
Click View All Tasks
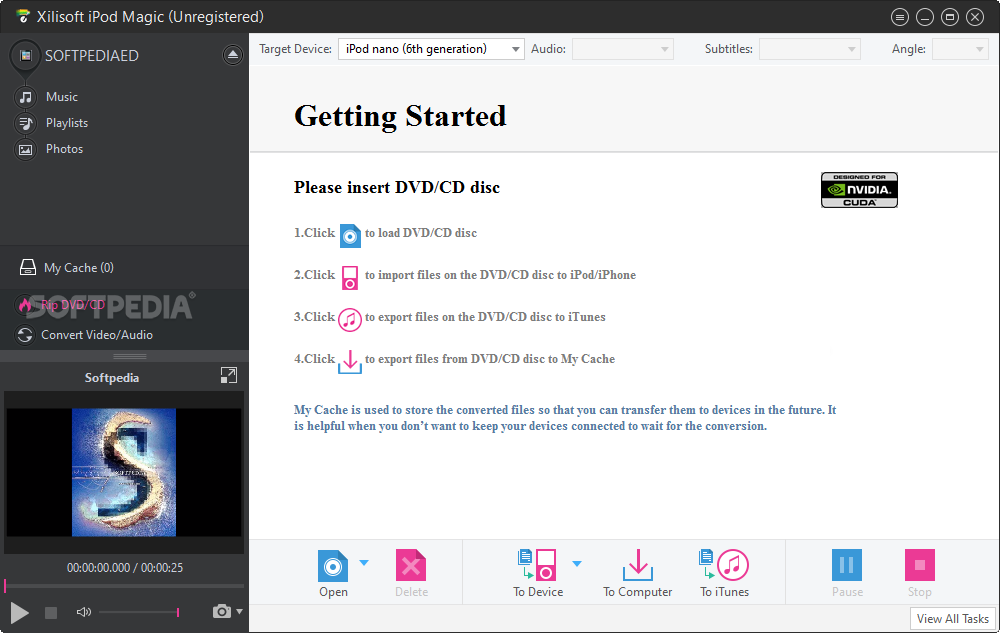pyautogui.click(x=953, y=618)
